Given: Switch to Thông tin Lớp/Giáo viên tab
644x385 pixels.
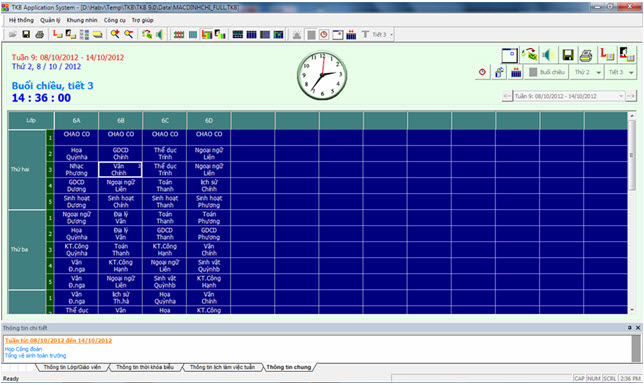Looking at the screenshot, I should (x=72, y=367).
